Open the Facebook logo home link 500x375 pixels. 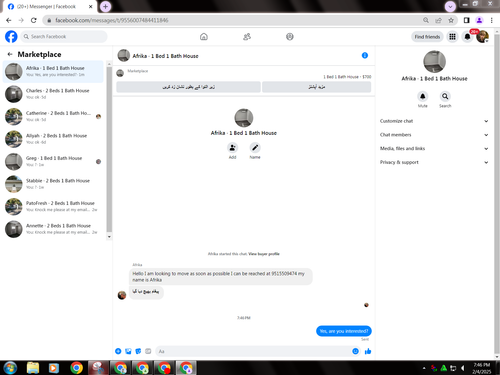point(11,36)
